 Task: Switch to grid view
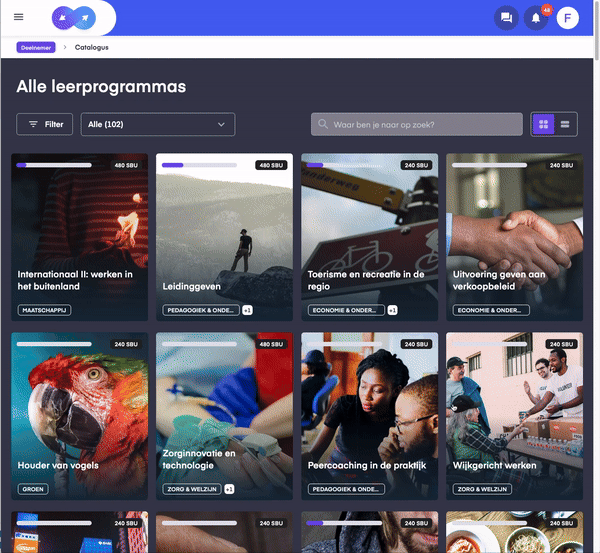pyautogui.click(x=543, y=124)
